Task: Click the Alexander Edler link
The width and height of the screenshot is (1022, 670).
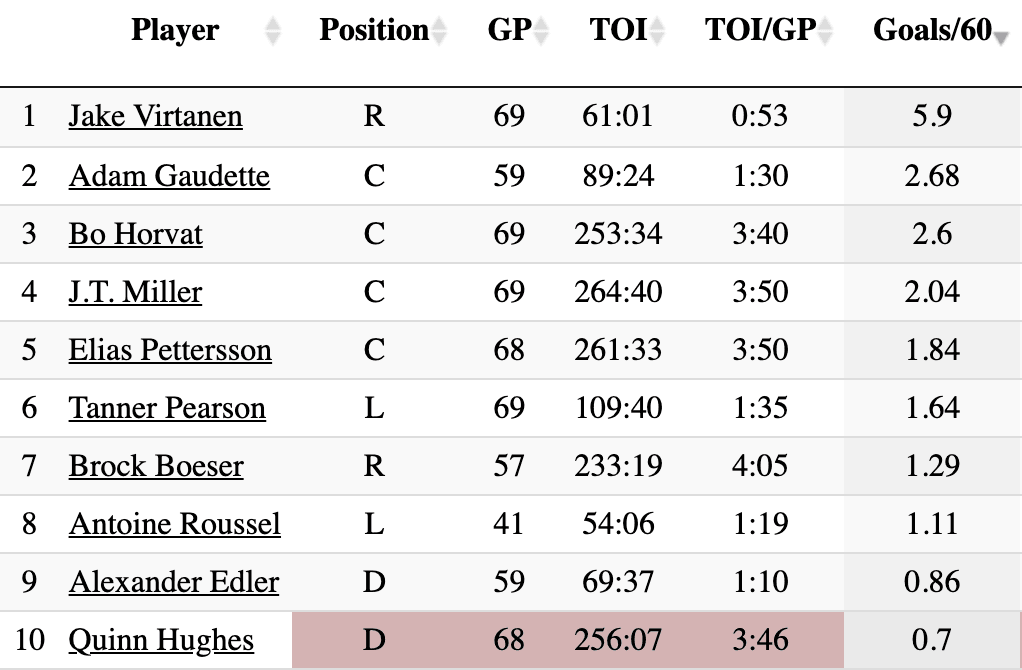Action: [173, 582]
